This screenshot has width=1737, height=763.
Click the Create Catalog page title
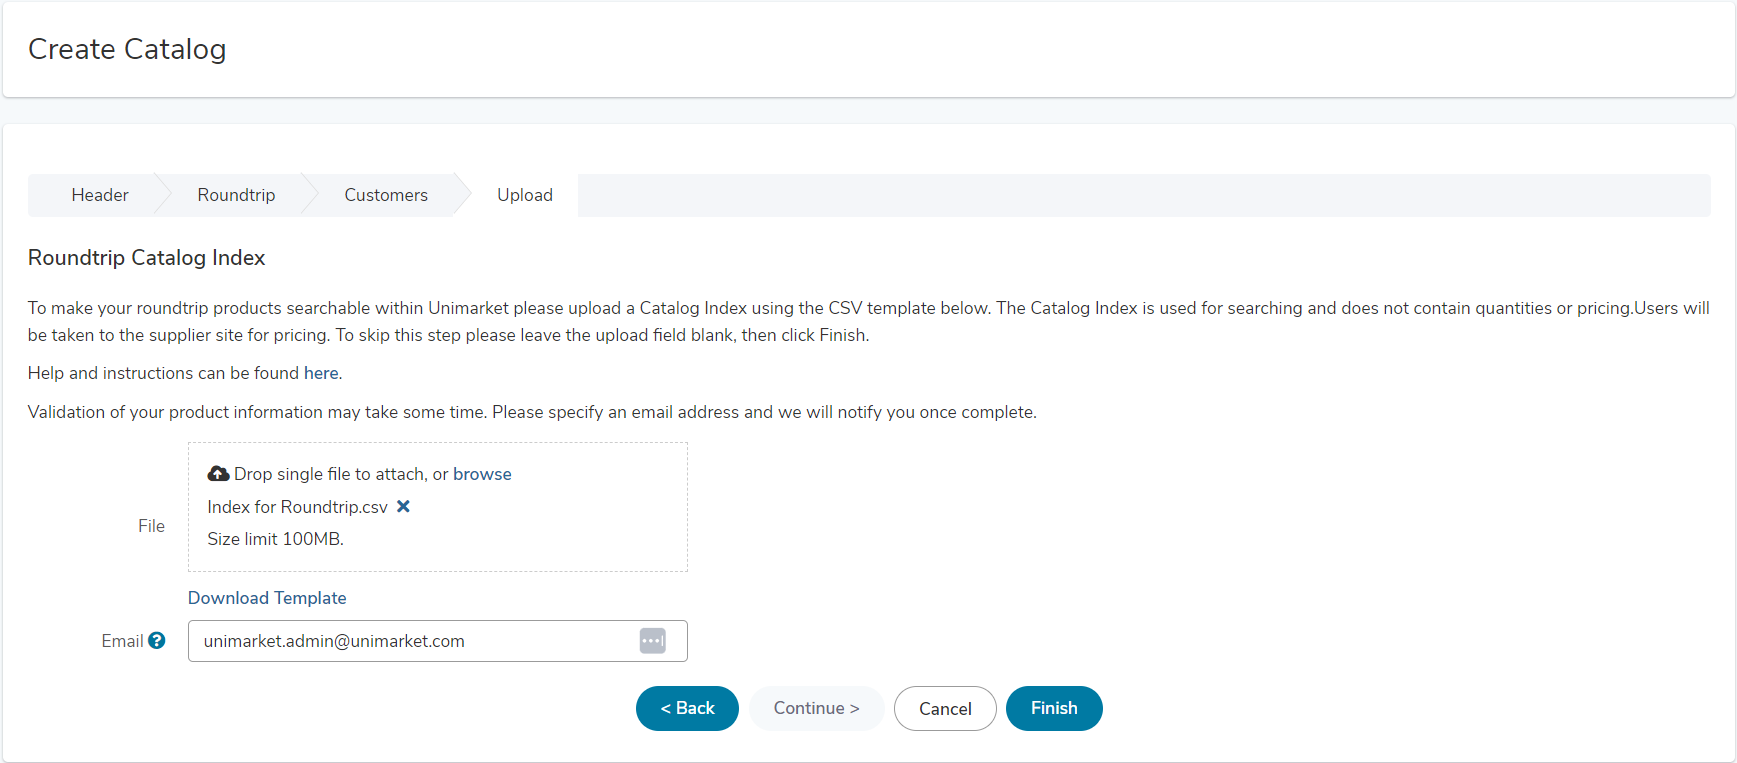coord(127,49)
